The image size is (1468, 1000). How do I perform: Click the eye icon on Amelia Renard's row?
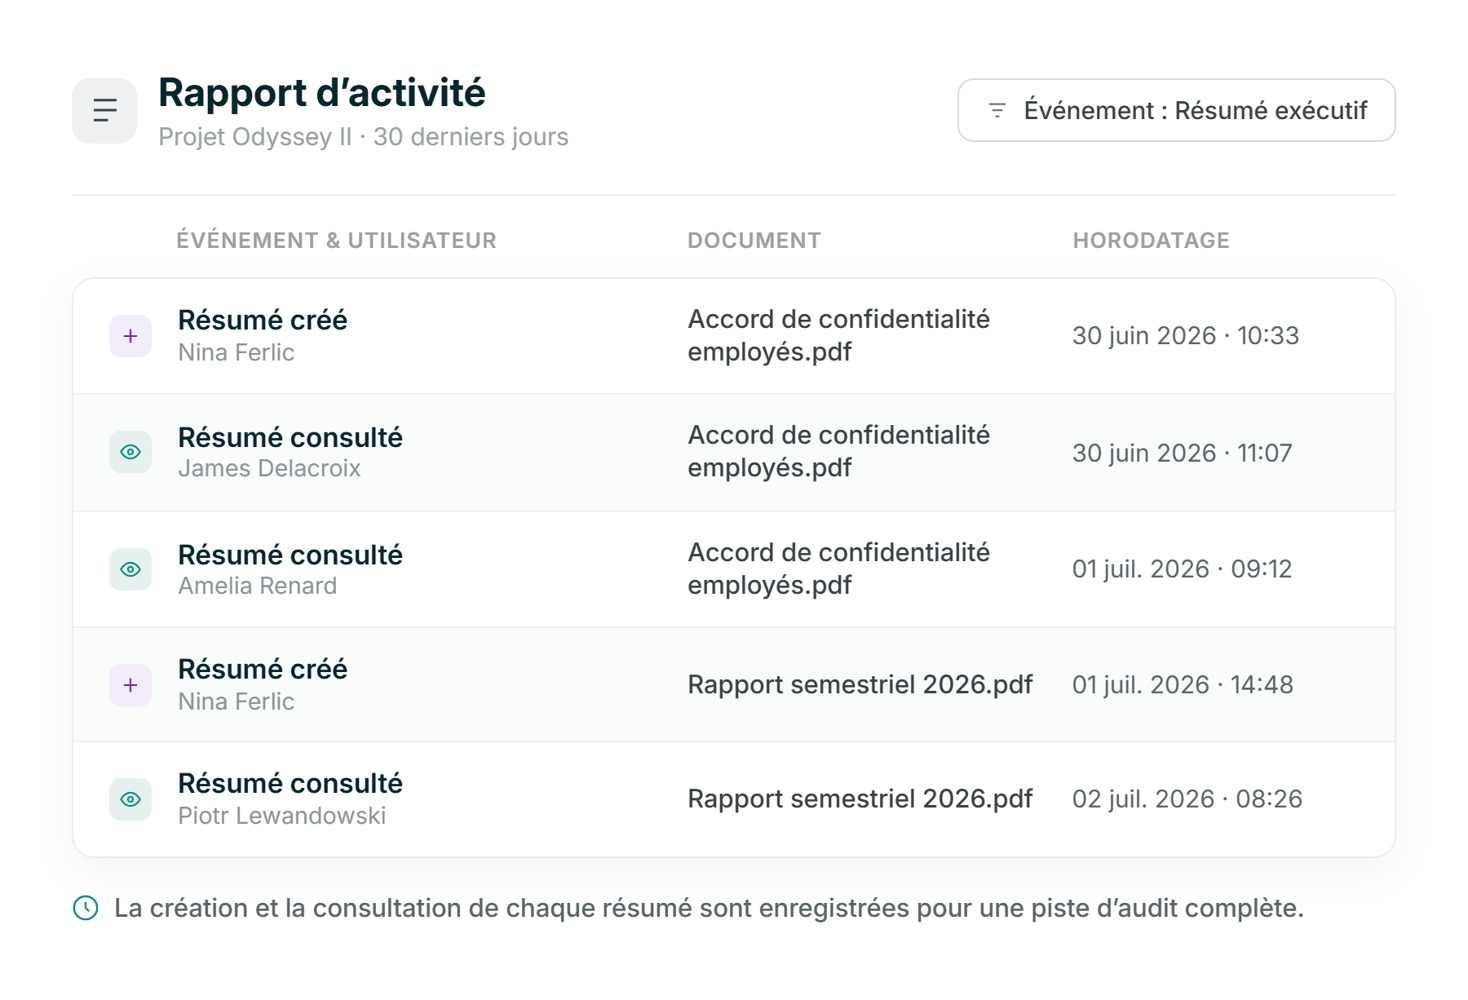130,569
